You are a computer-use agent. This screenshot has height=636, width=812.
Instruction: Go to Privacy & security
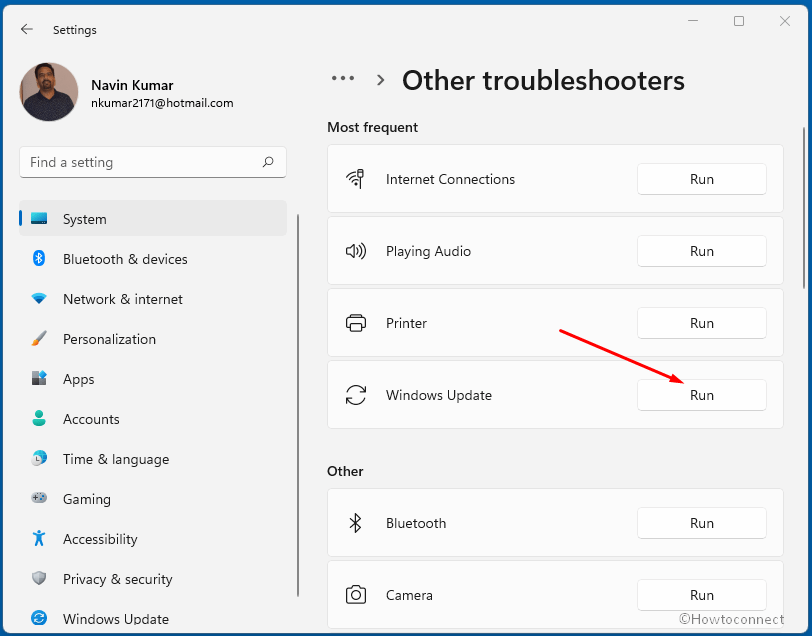pos(153,579)
